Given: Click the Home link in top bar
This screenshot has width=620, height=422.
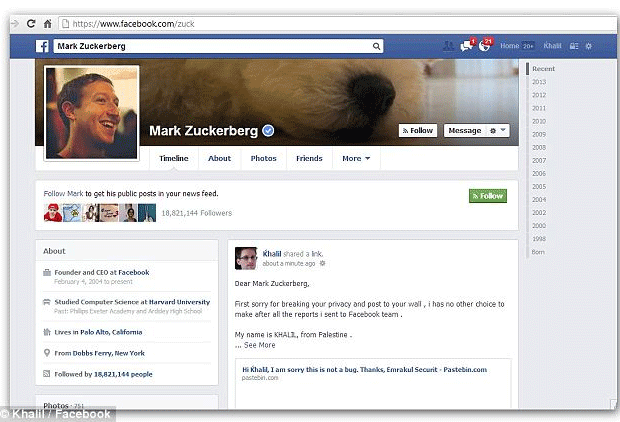Looking at the screenshot, I should pos(510,46).
